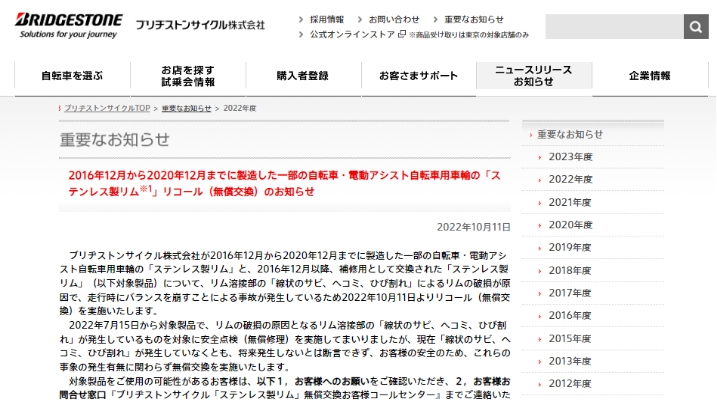Open 2015年度 in sidebar
717x400 pixels.
point(570,338)
